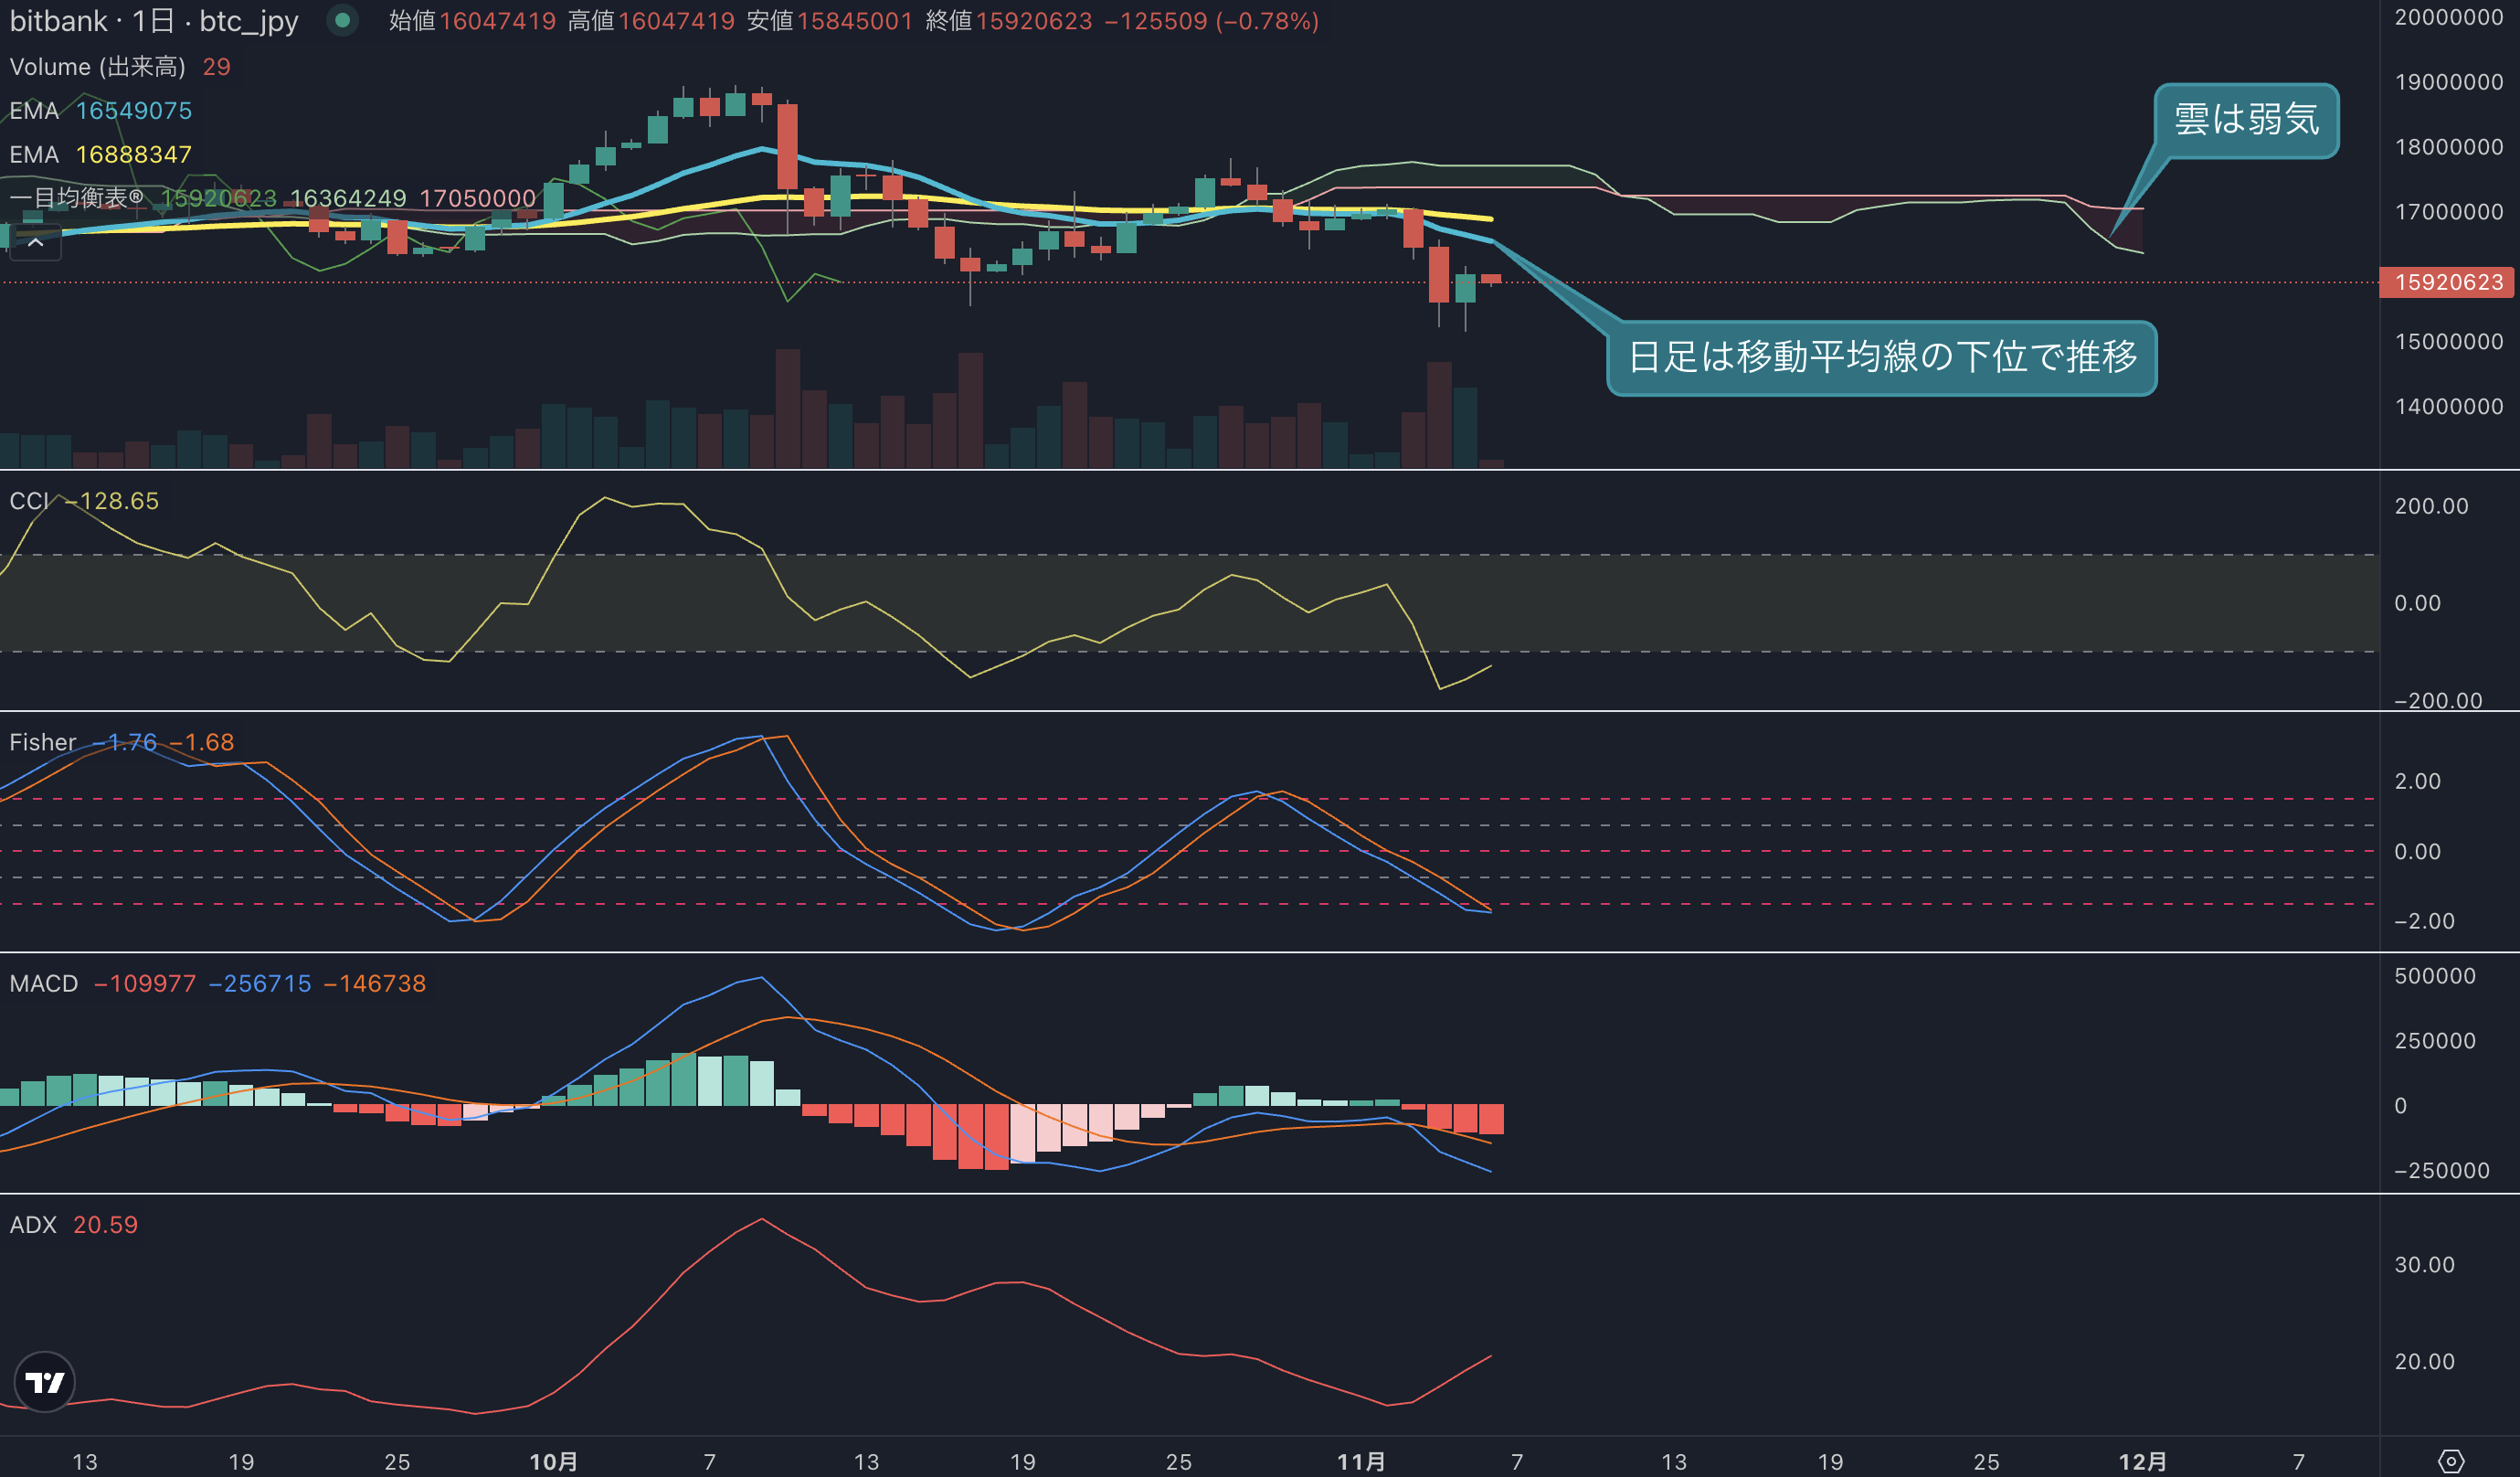The height and width of the screenshot is (1477, 2520).
Task: Click the bitbank btc_jpy symbol title
Action: [154, 21]
